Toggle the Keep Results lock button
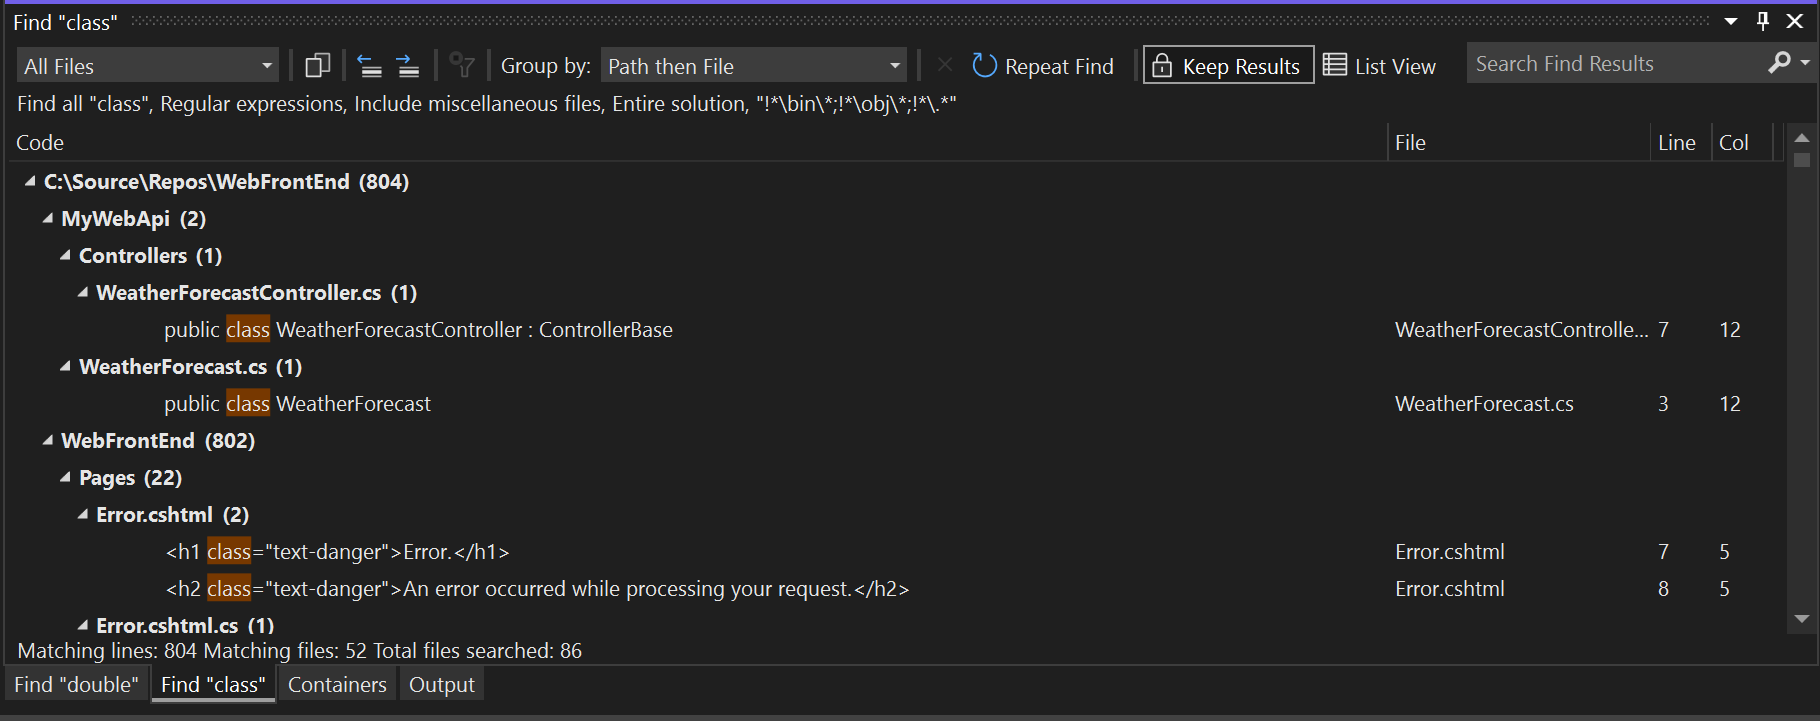 1228,66
